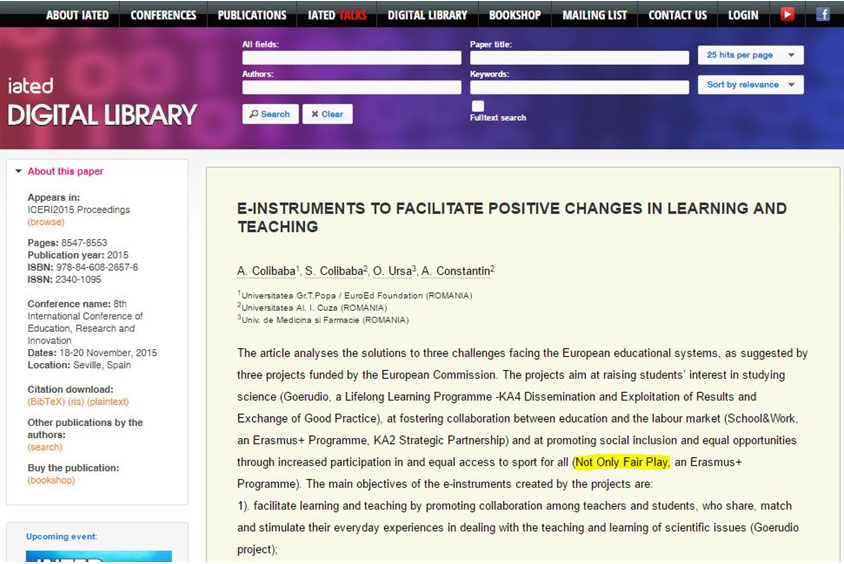Viewport: 844px width, 564px height.
Task: Open the 25 hits per page dropdown
Action: 750,55
